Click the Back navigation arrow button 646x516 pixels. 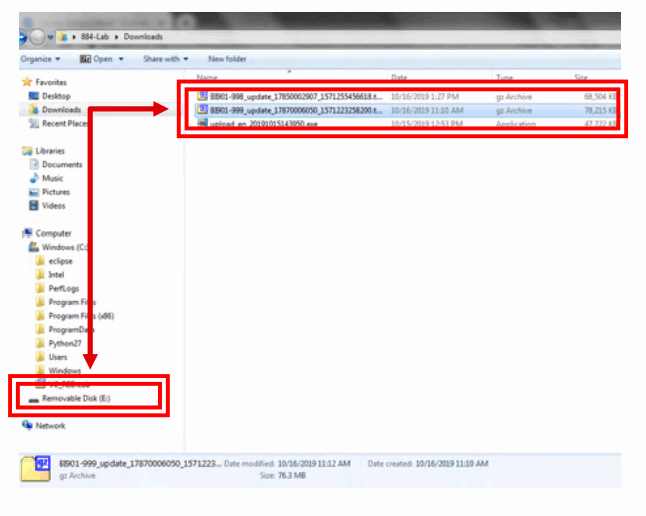[x=22, y=37]
